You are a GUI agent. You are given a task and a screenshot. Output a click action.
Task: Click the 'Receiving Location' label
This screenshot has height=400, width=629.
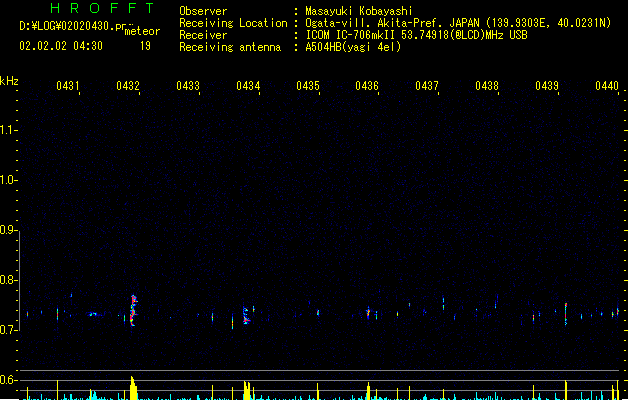point(233,23)
